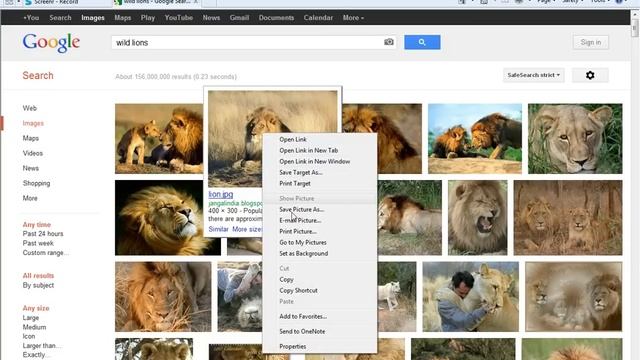Click the Sign in button

591,42
